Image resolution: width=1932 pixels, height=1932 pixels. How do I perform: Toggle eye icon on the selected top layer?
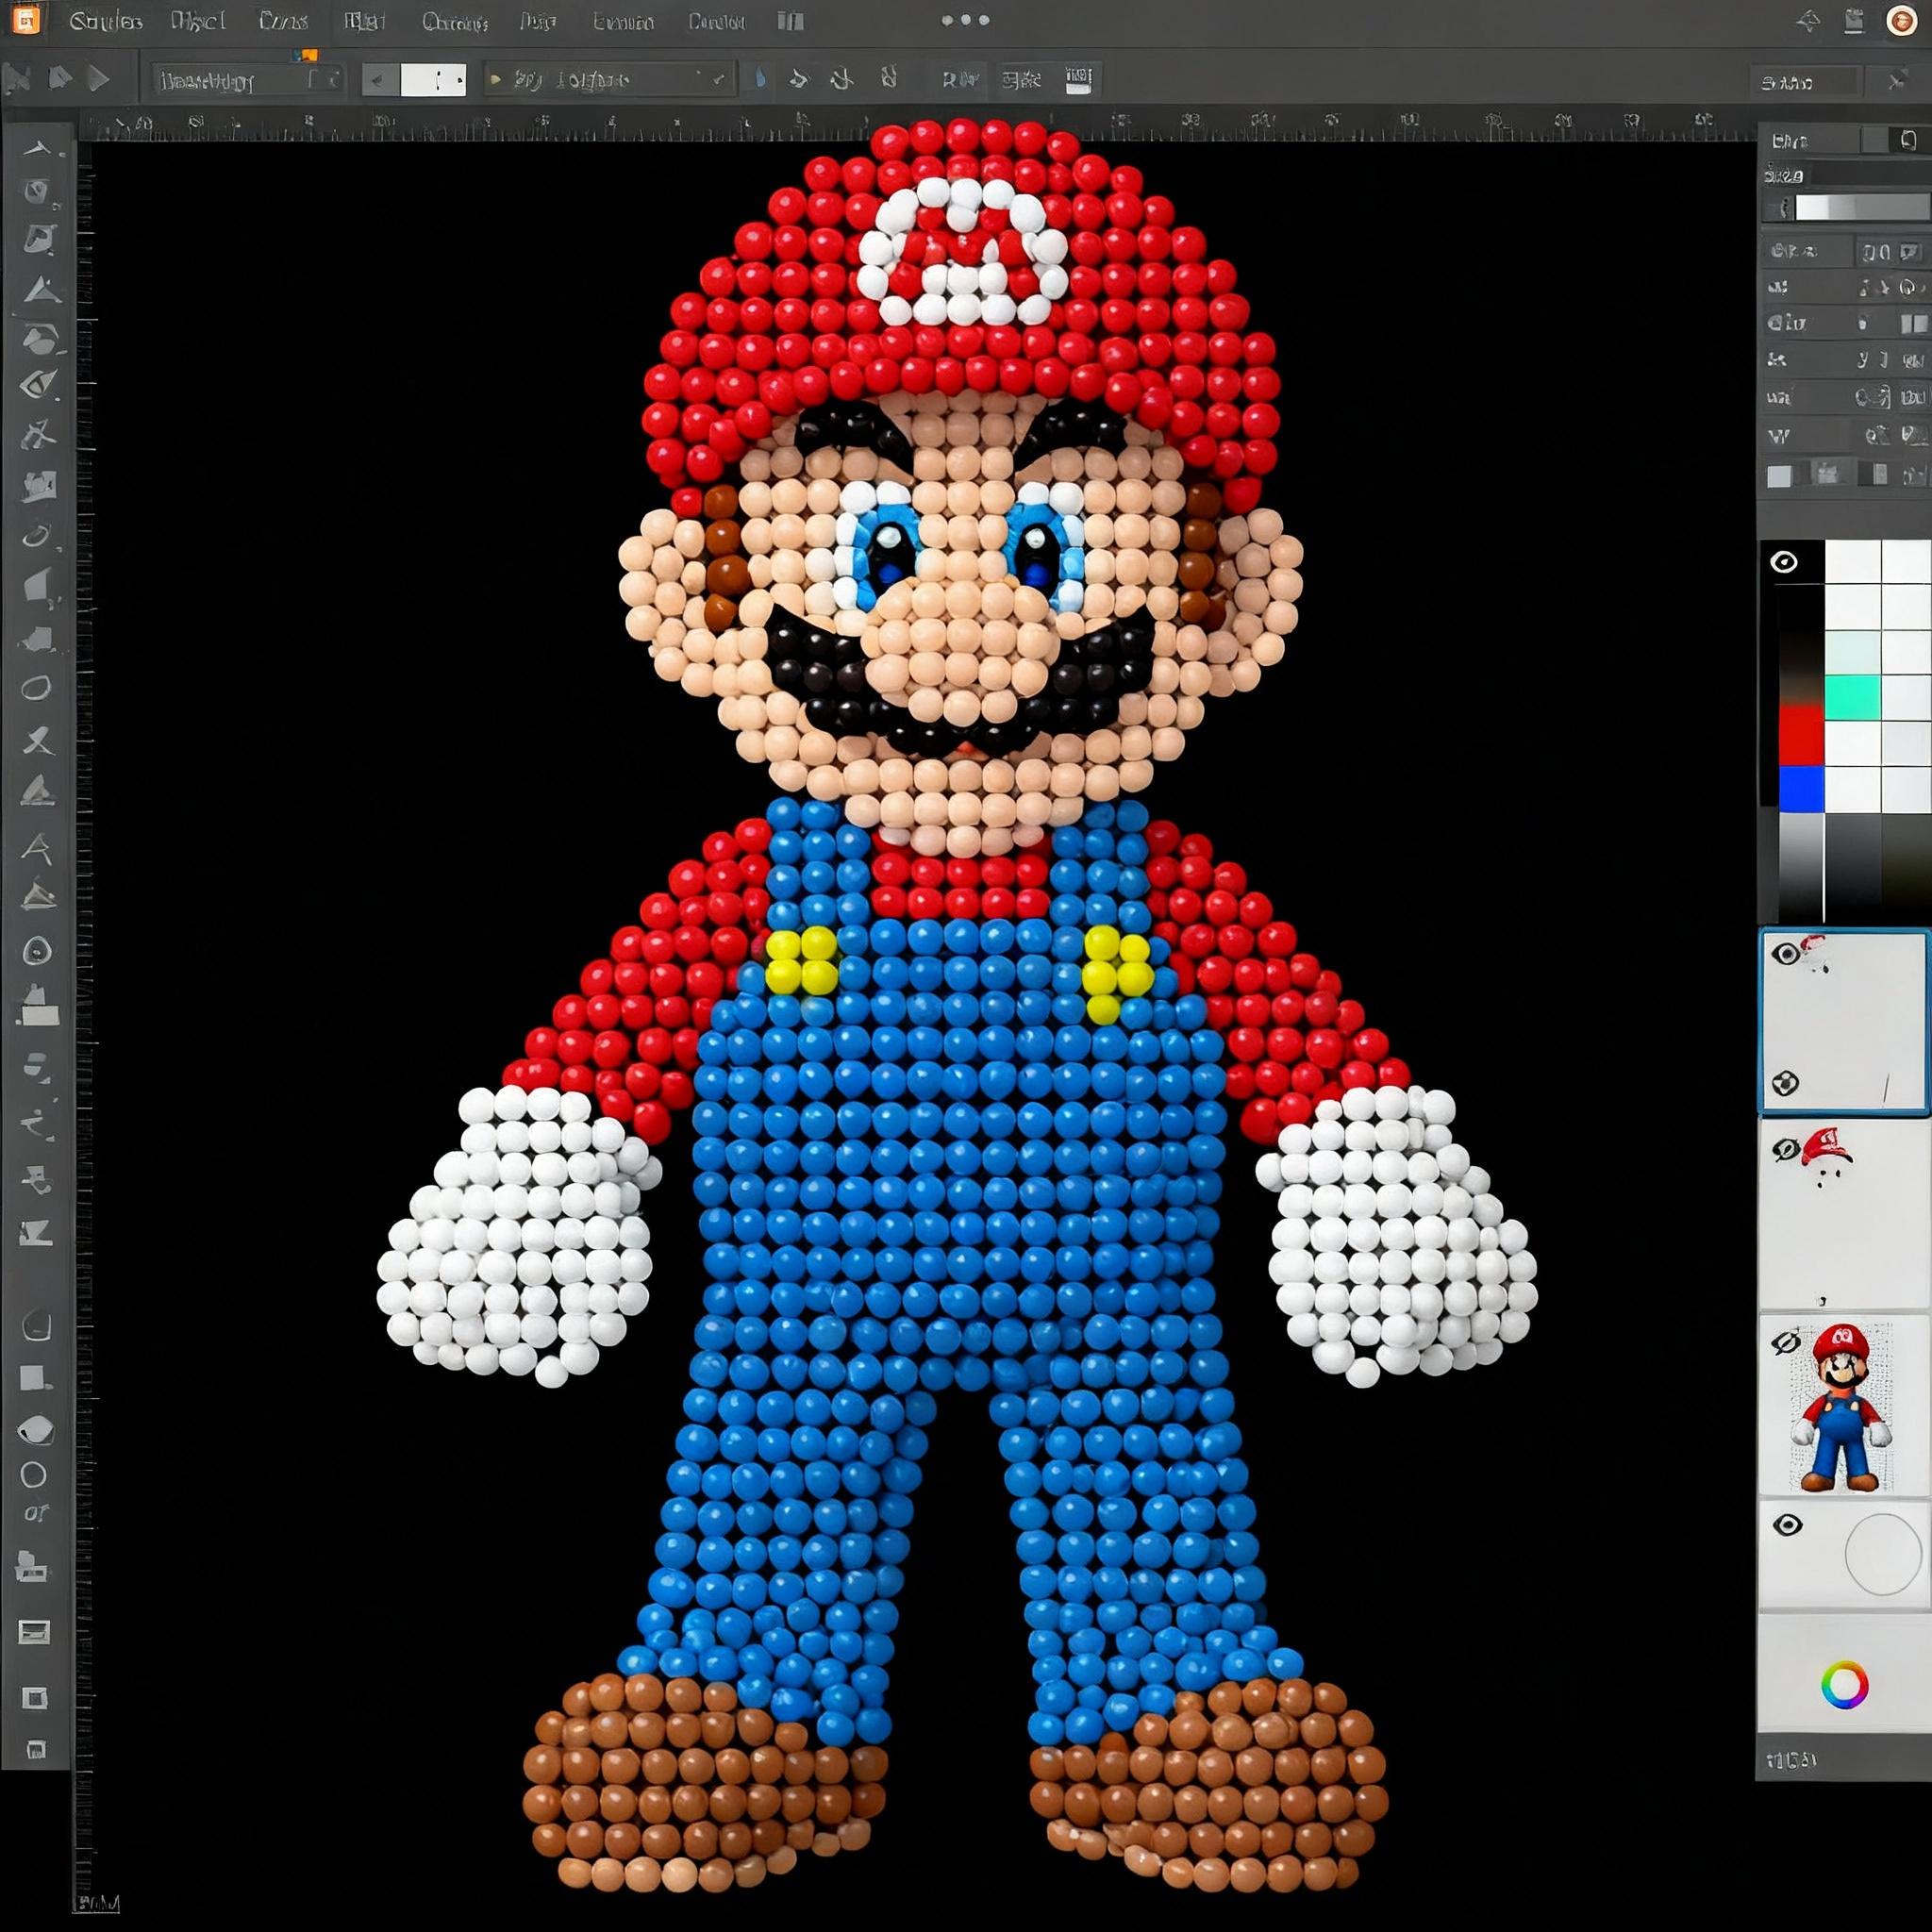coord(1786,954)
